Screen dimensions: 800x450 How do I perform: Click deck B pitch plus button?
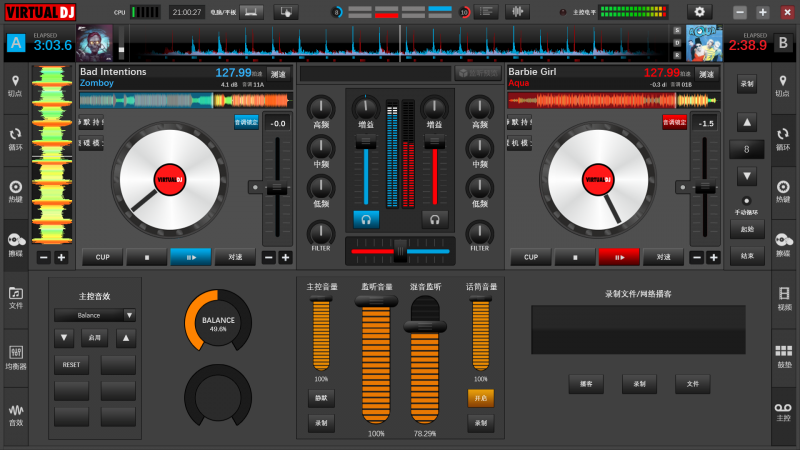click(714, 258)
